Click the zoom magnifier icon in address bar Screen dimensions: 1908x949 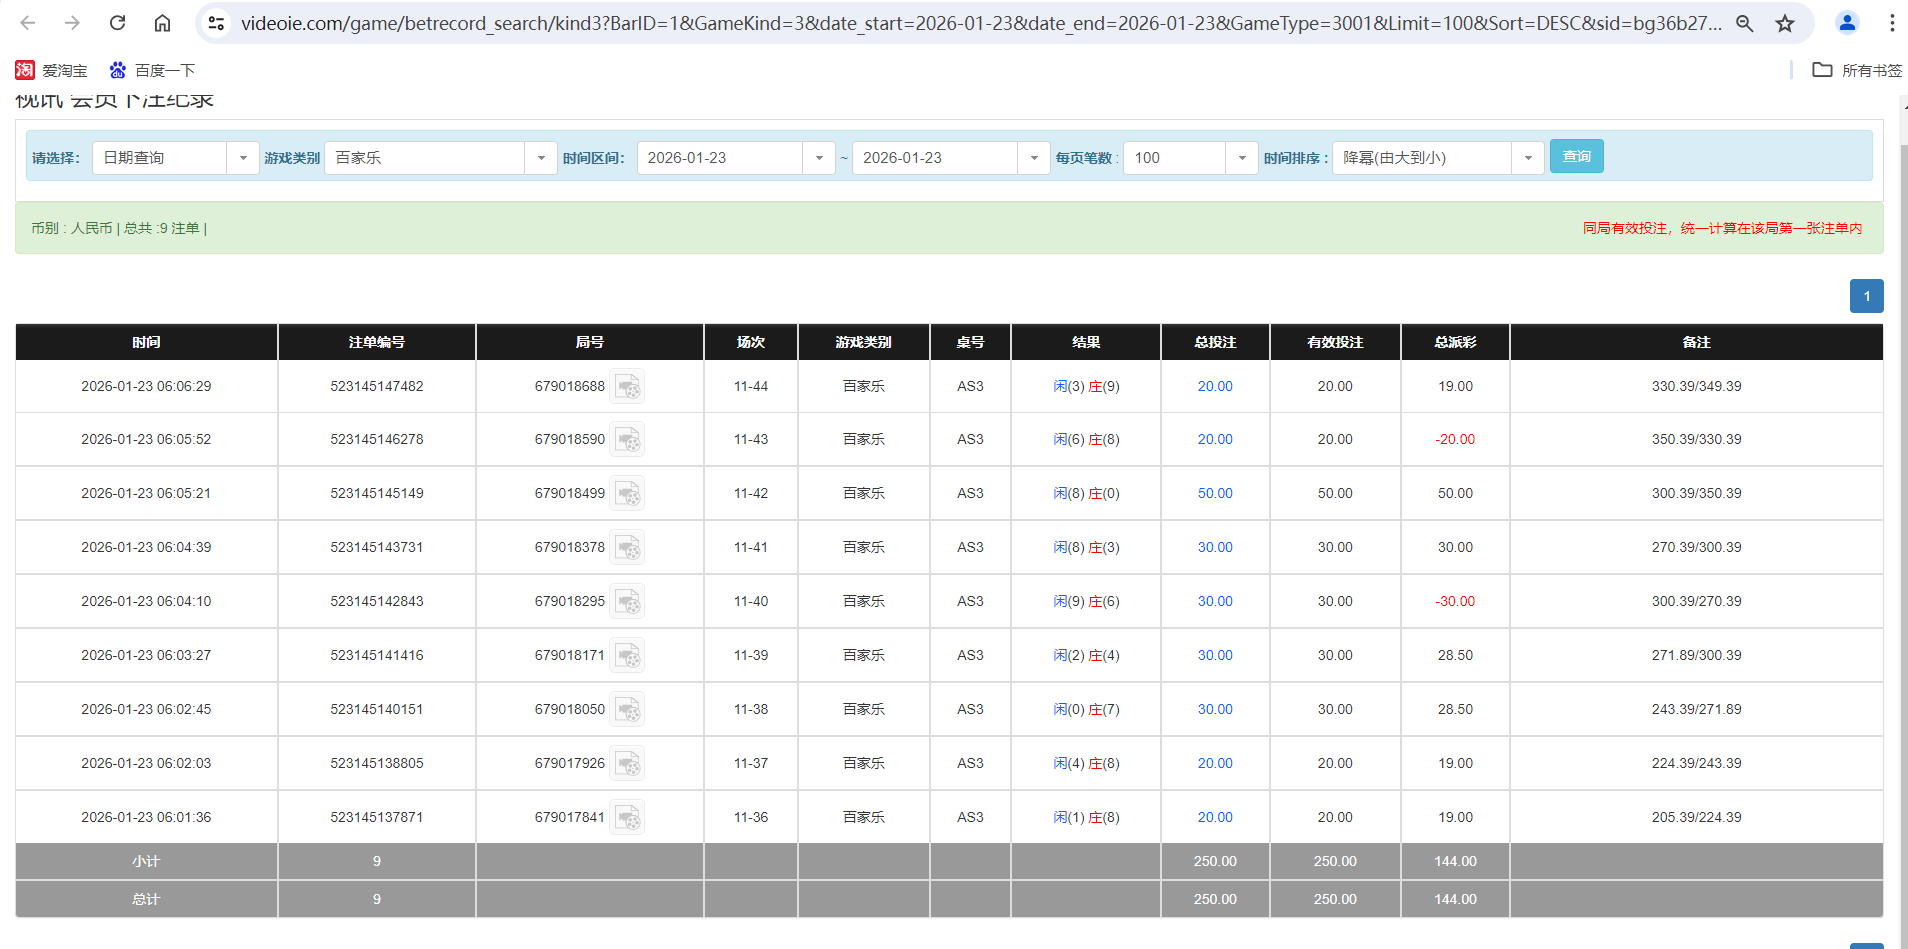[x=1745, y=22]
